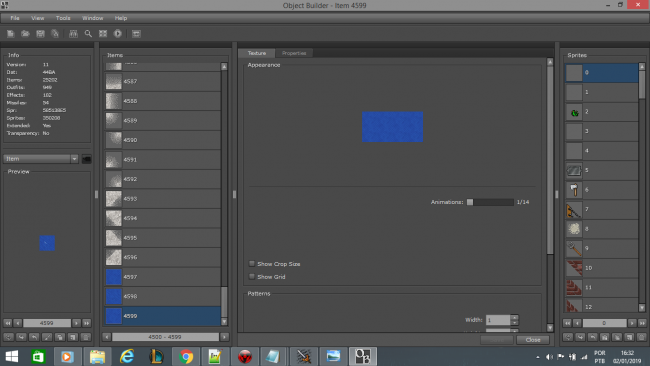Click the Open folder toolbar icon

pyautogui.click(x=25, y=34)
